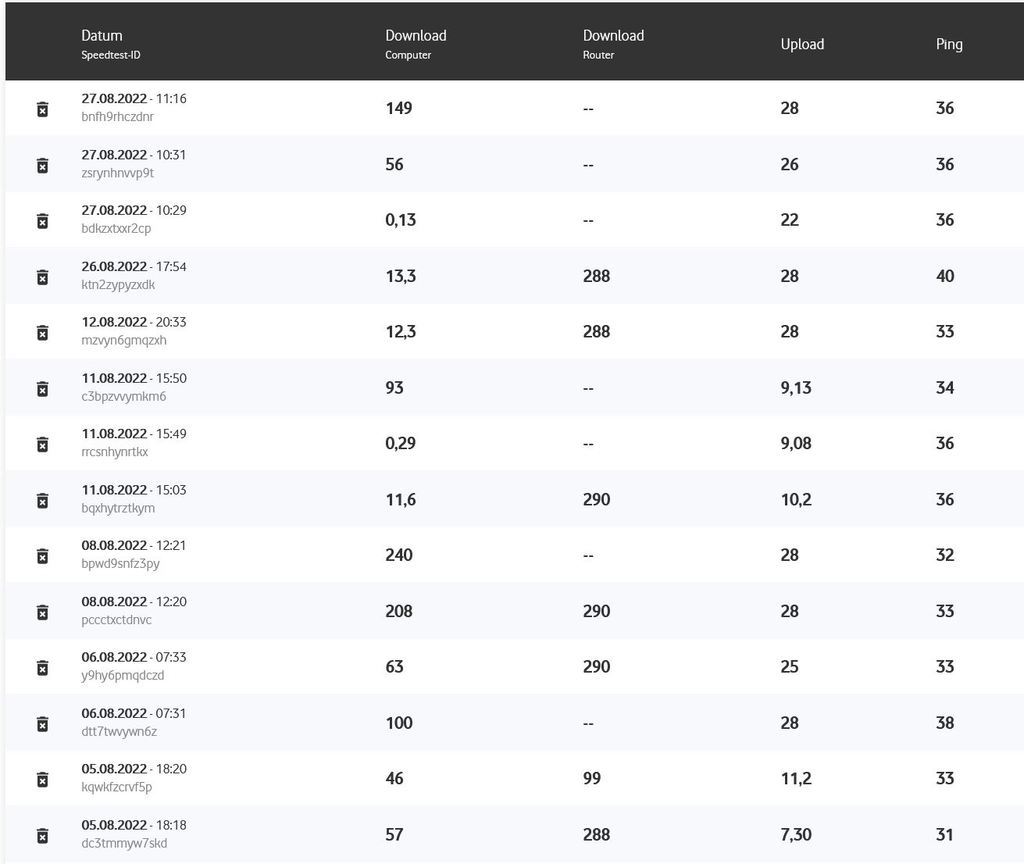Delete the speedtest entry with ID zsrynhnvvp9t
The height and width of the screenshot is (864, 1024).
pos(42,165)
